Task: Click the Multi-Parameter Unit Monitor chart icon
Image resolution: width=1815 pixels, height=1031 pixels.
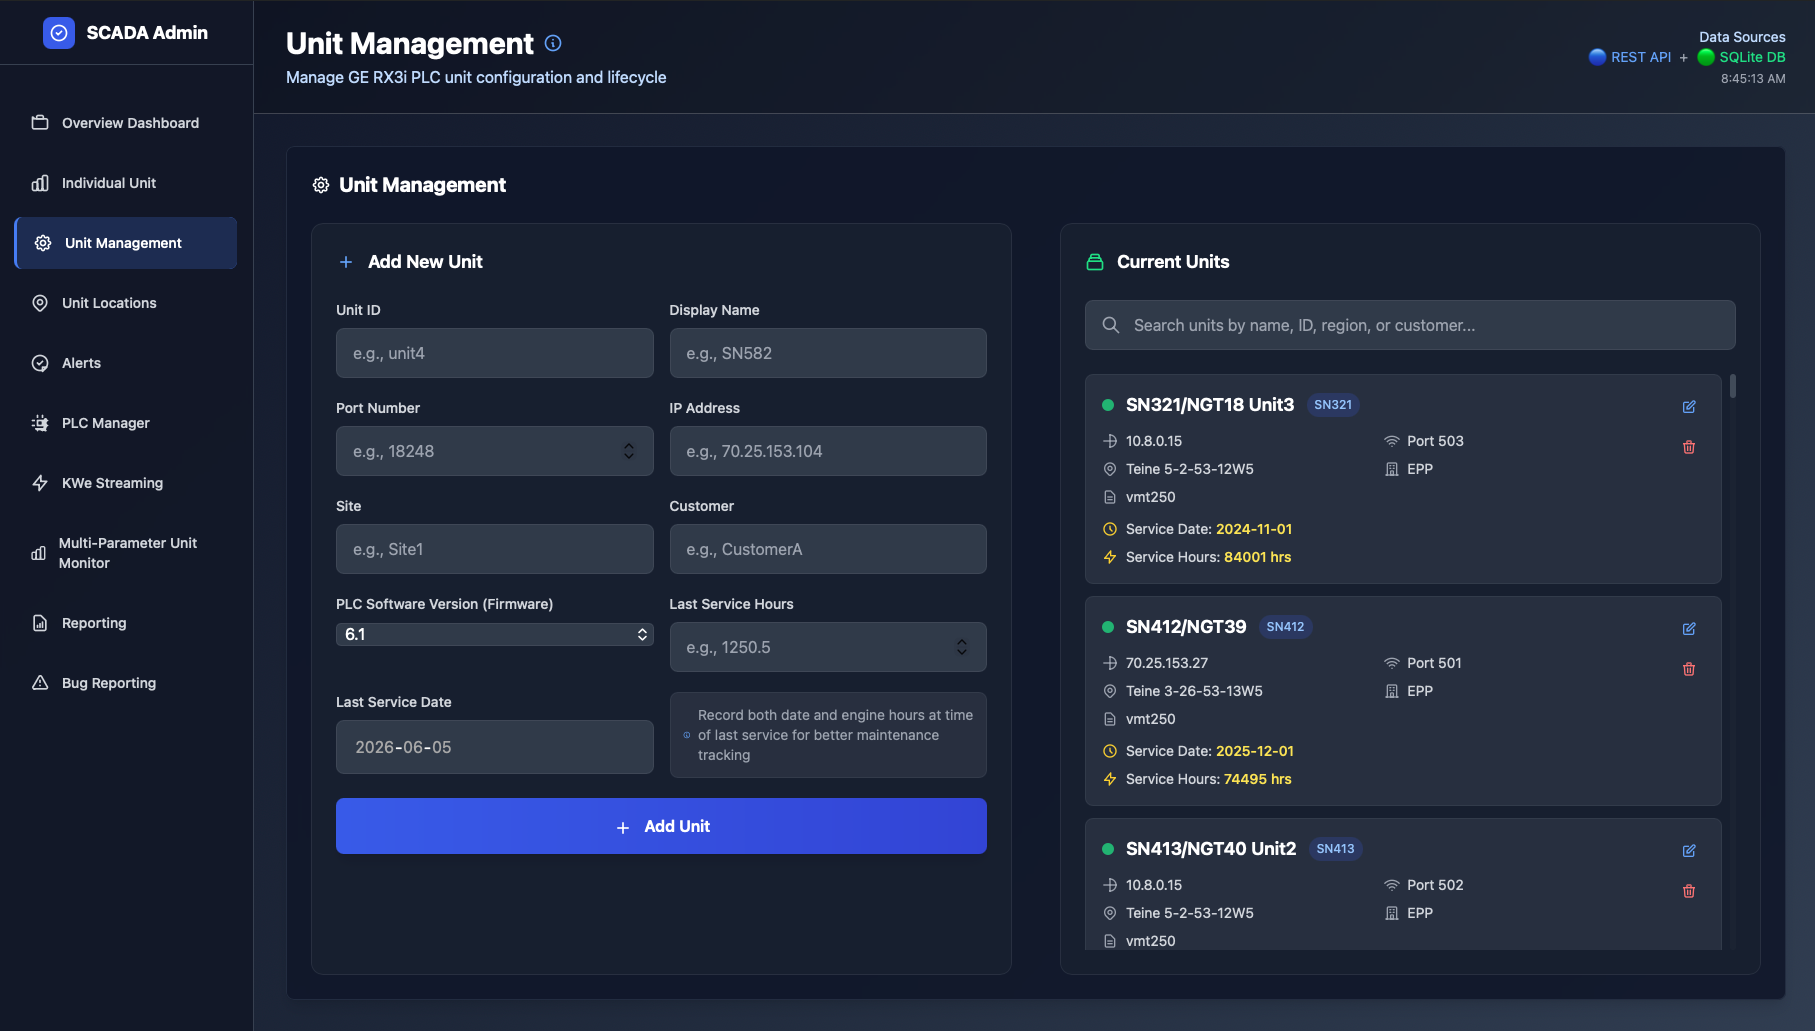Action: click(x=39, y=553)
